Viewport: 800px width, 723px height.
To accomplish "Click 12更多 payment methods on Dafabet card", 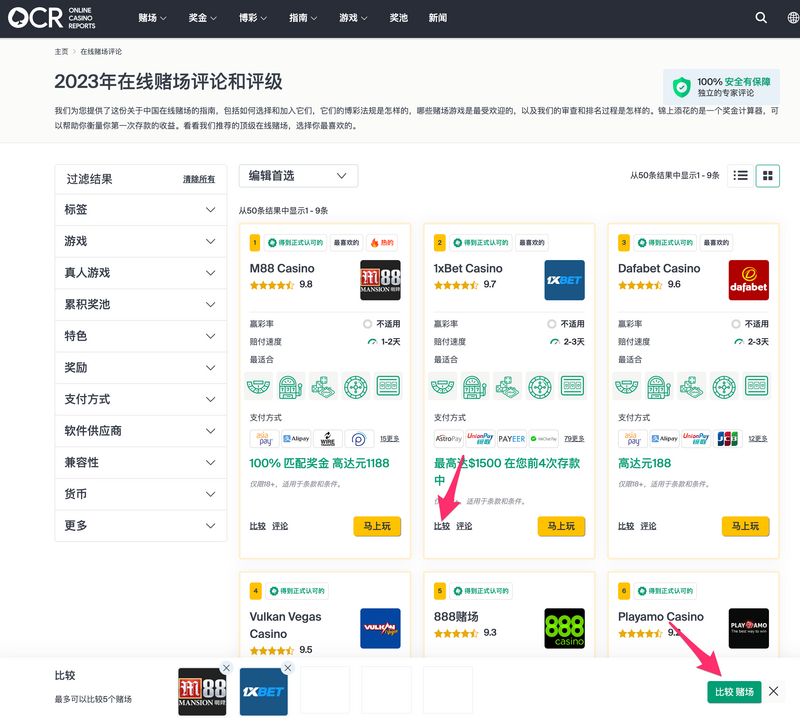I will [758, 439].
